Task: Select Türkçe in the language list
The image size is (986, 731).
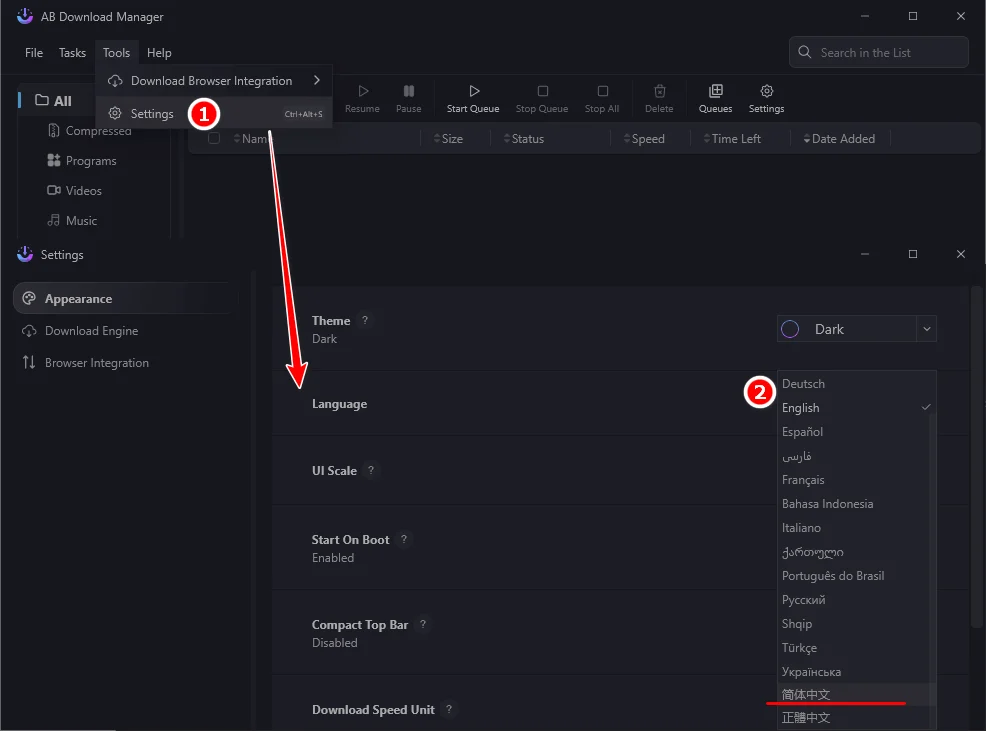Action: click(x=855, y=648)
